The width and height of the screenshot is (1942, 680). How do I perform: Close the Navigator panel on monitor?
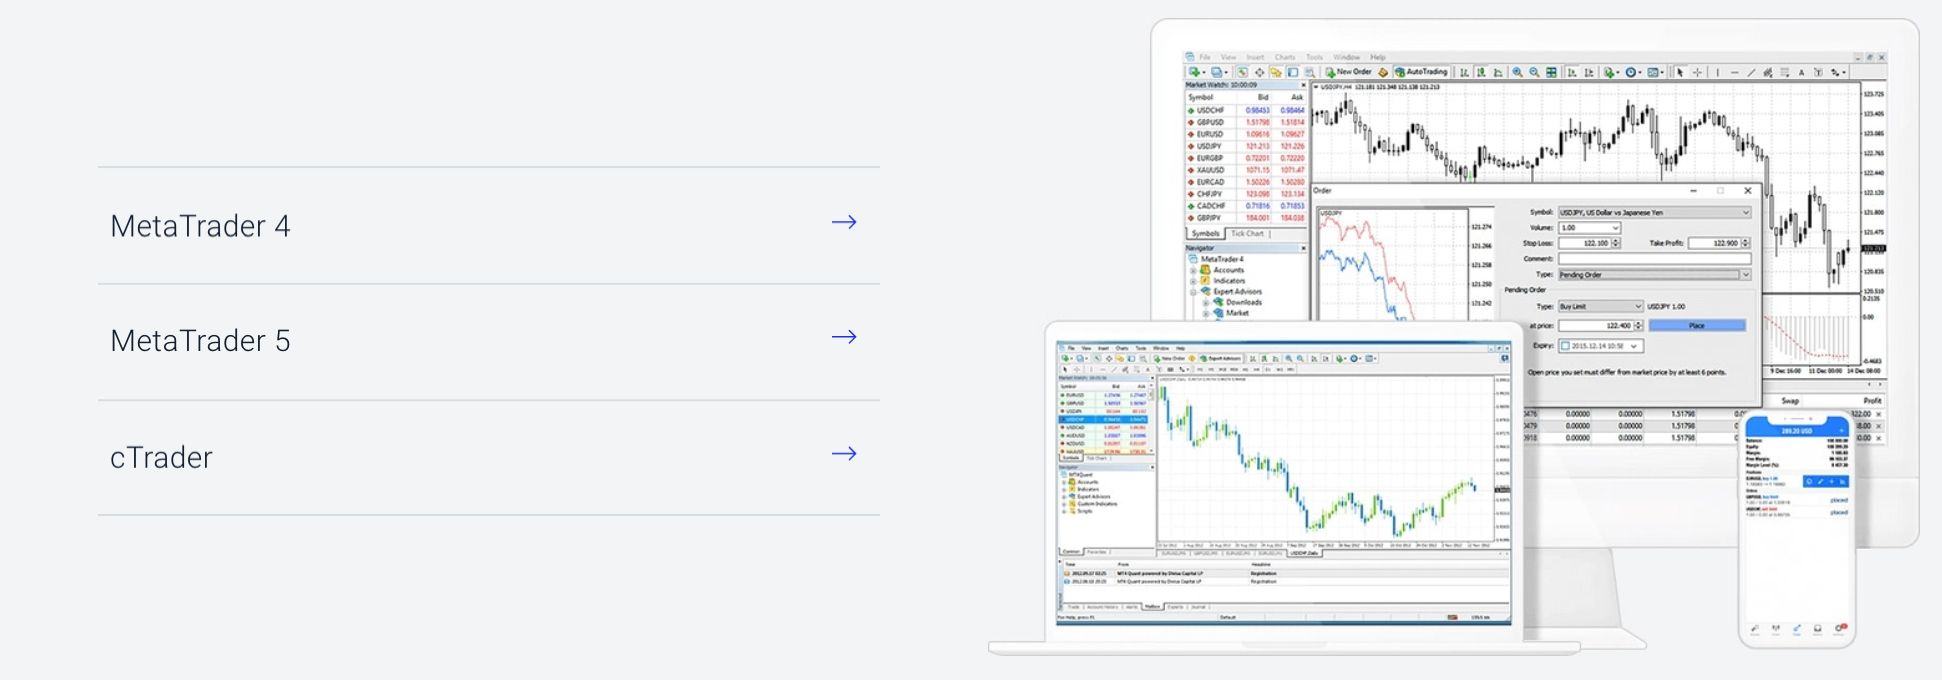[1303, 248]
